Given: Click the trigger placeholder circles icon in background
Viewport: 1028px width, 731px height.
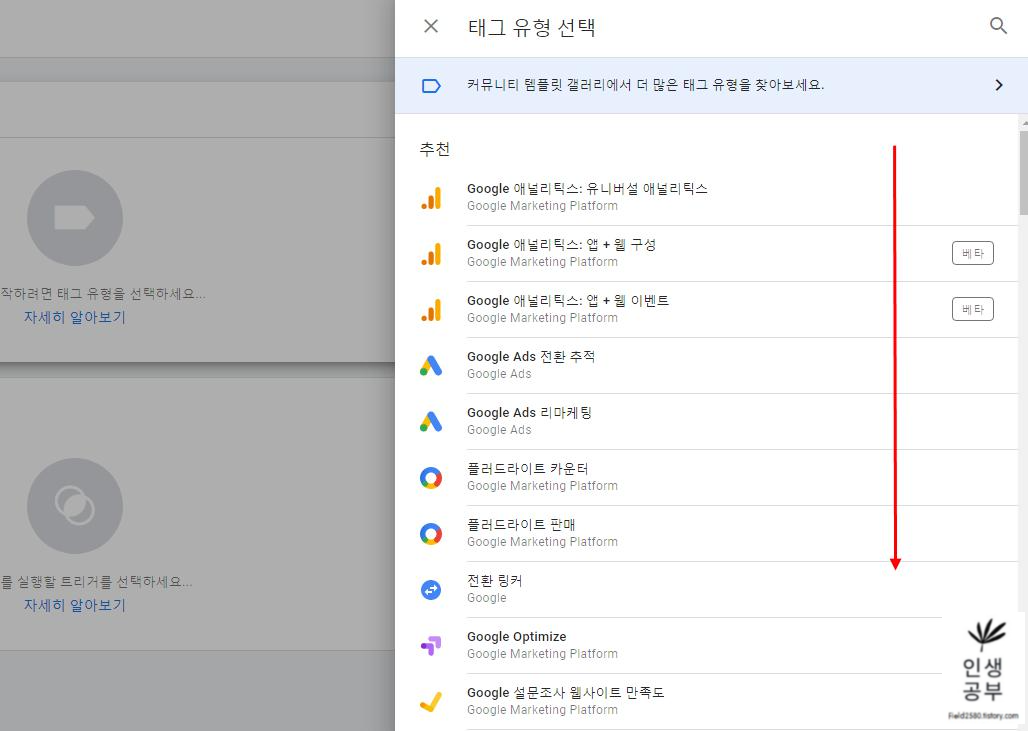Looking at the screenshot, I should pyautogui.click(x=75, y=506).
